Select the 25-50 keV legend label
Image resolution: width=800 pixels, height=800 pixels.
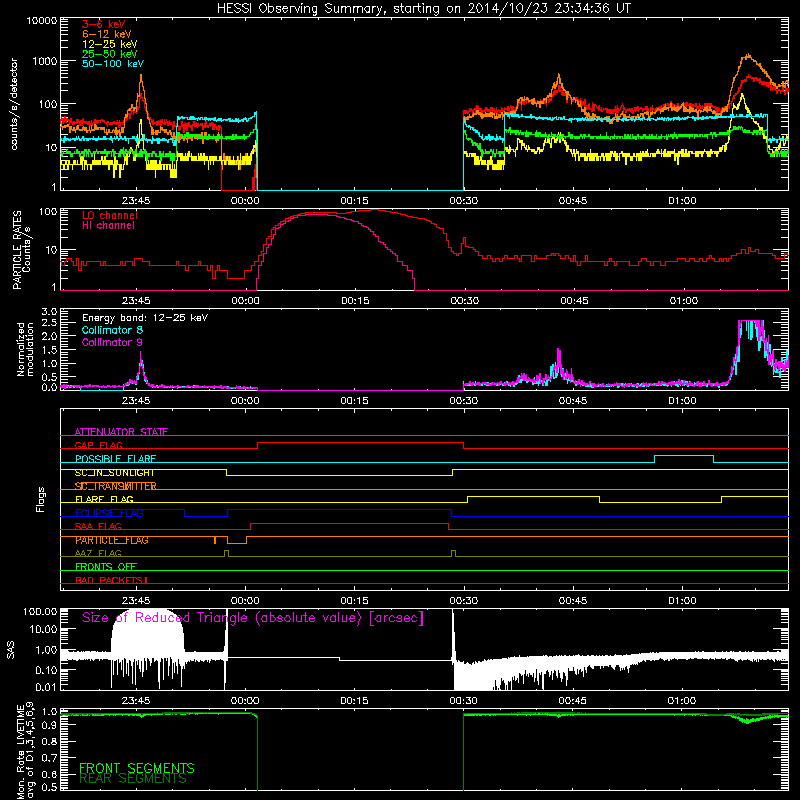coord(110,54)
